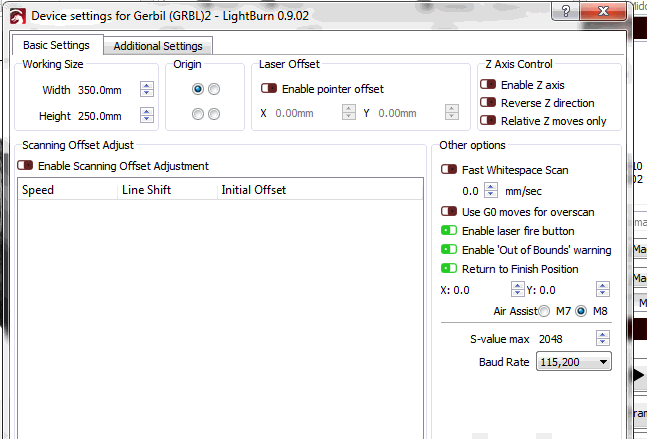Adjust the Height spinner arrows
The width and height of the screenshot is (647, 439).
point(146,115)
